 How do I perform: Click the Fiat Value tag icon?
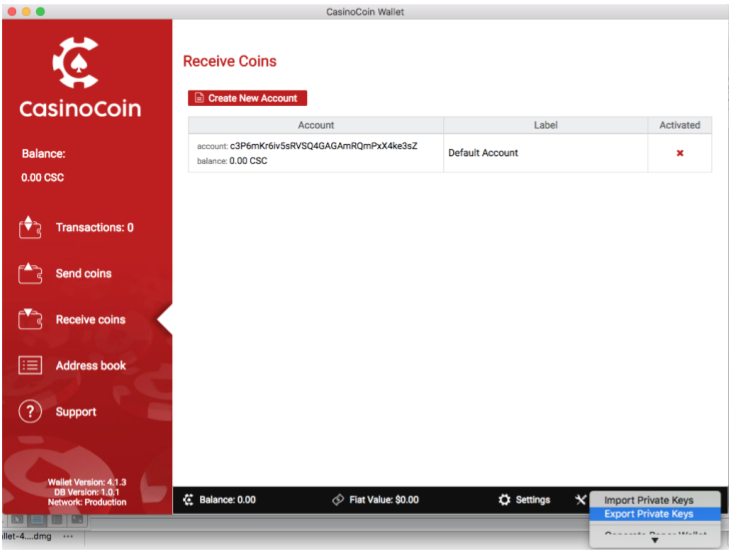click(338, 500)
